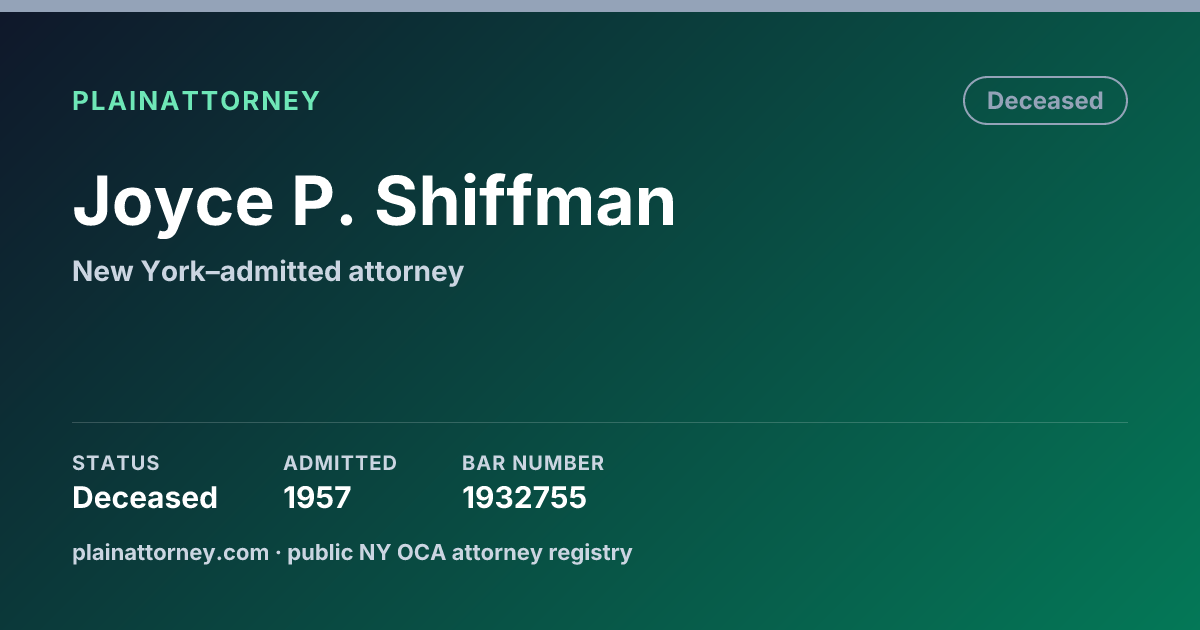This screenshot has width=1200, height=630.
Task: Select the middle initial P. in the name
Action: (325, 201)
